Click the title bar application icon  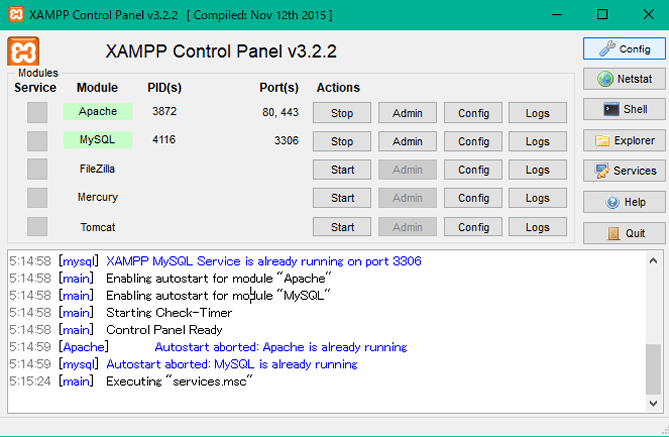click(x=13, y=15)
